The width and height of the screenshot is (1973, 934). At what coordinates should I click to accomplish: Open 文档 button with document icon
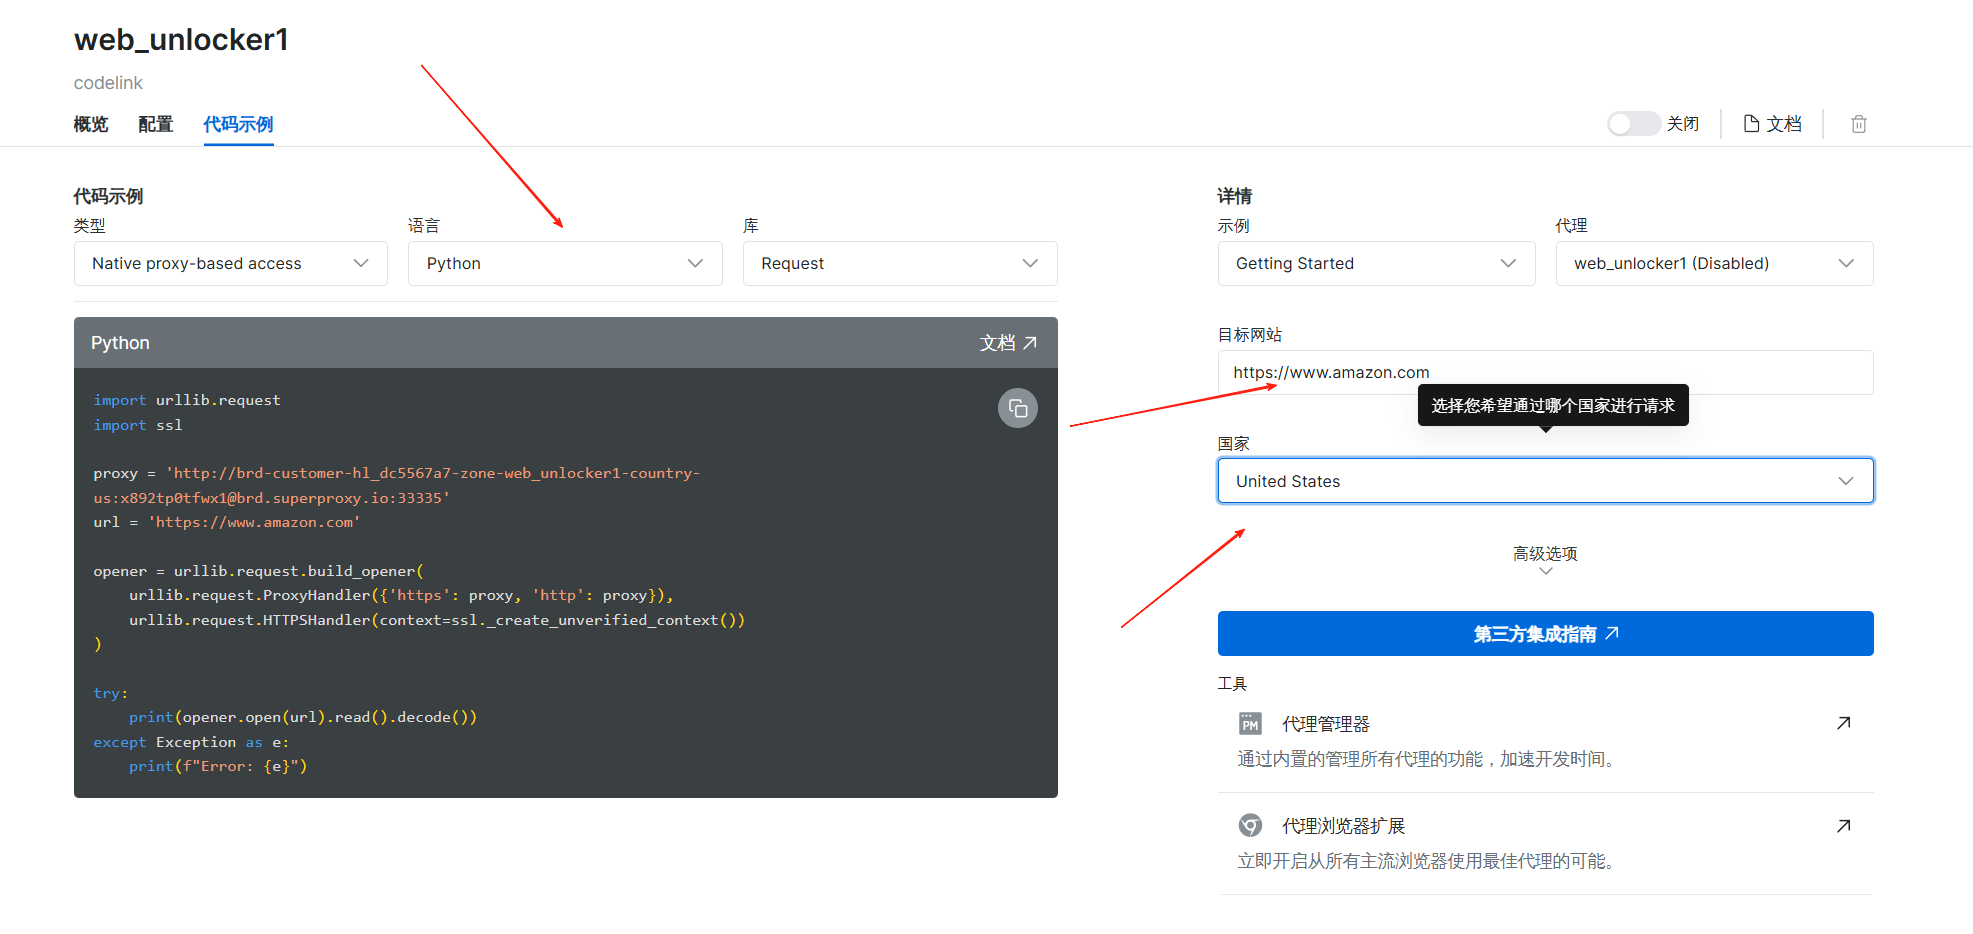1772,124
